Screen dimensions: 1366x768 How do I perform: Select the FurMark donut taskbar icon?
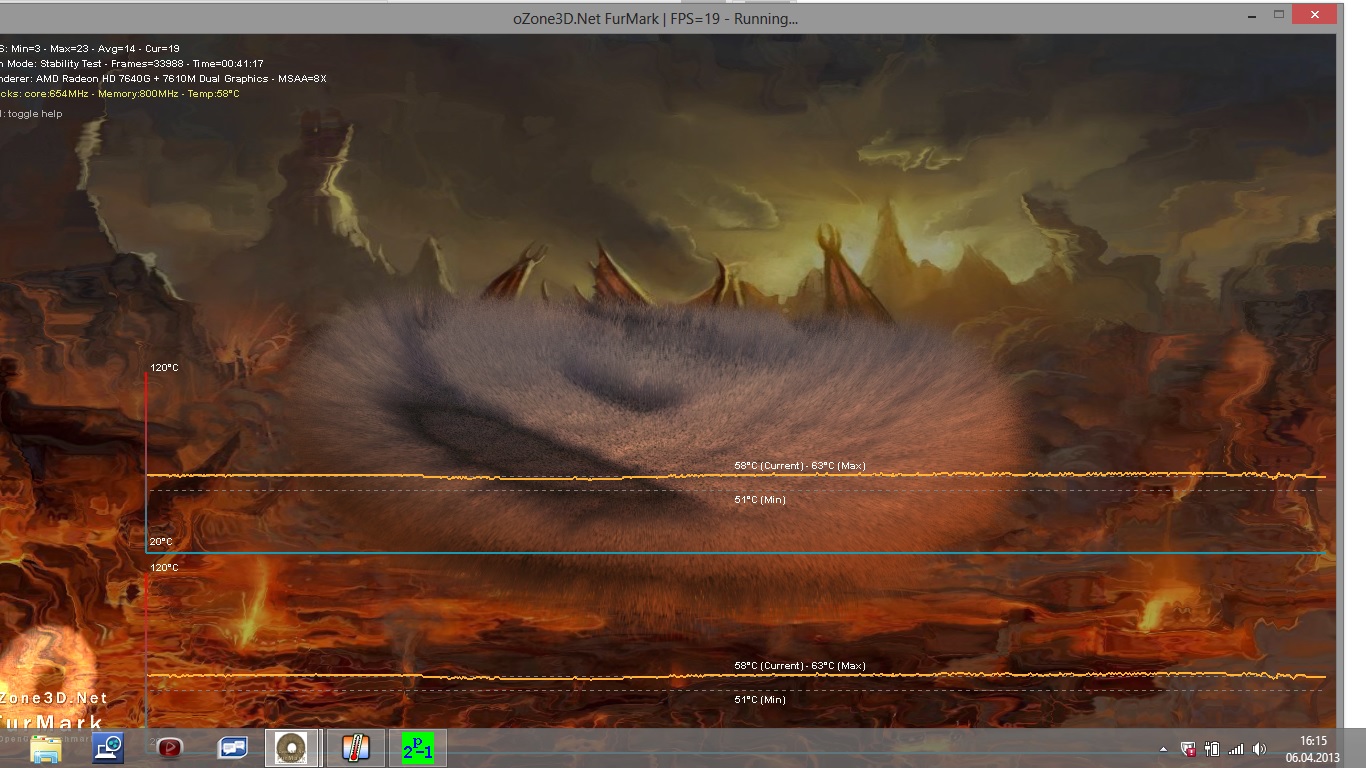pyautogui.click(x=292, y=747)
